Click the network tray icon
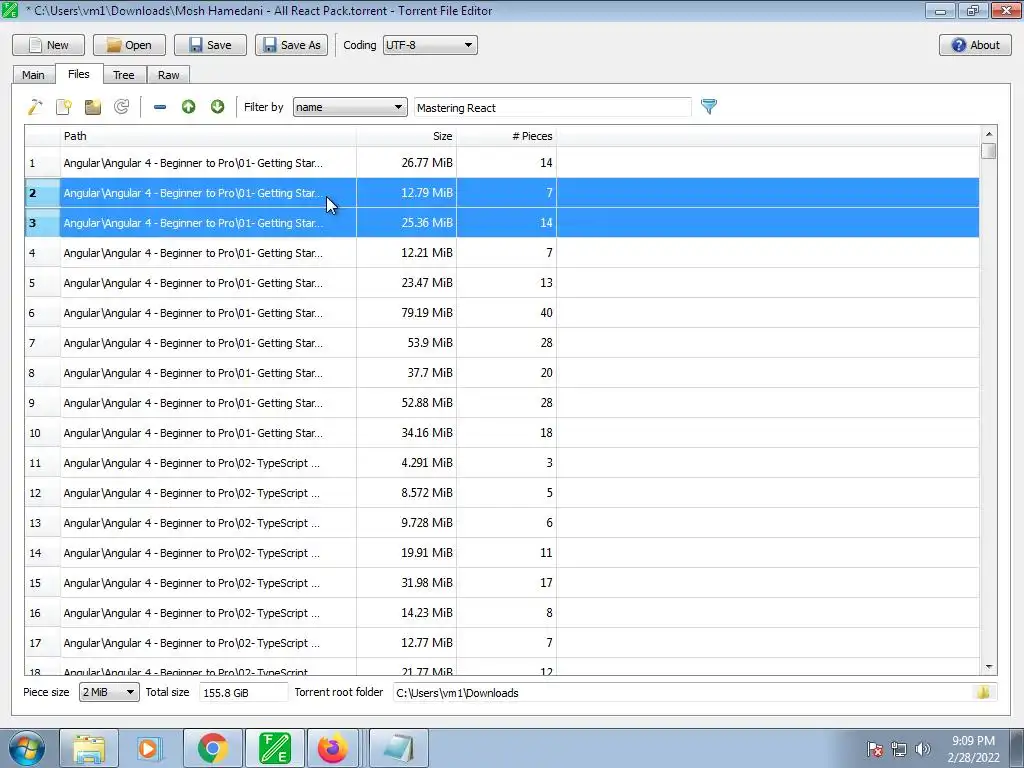 coord(899,749)
